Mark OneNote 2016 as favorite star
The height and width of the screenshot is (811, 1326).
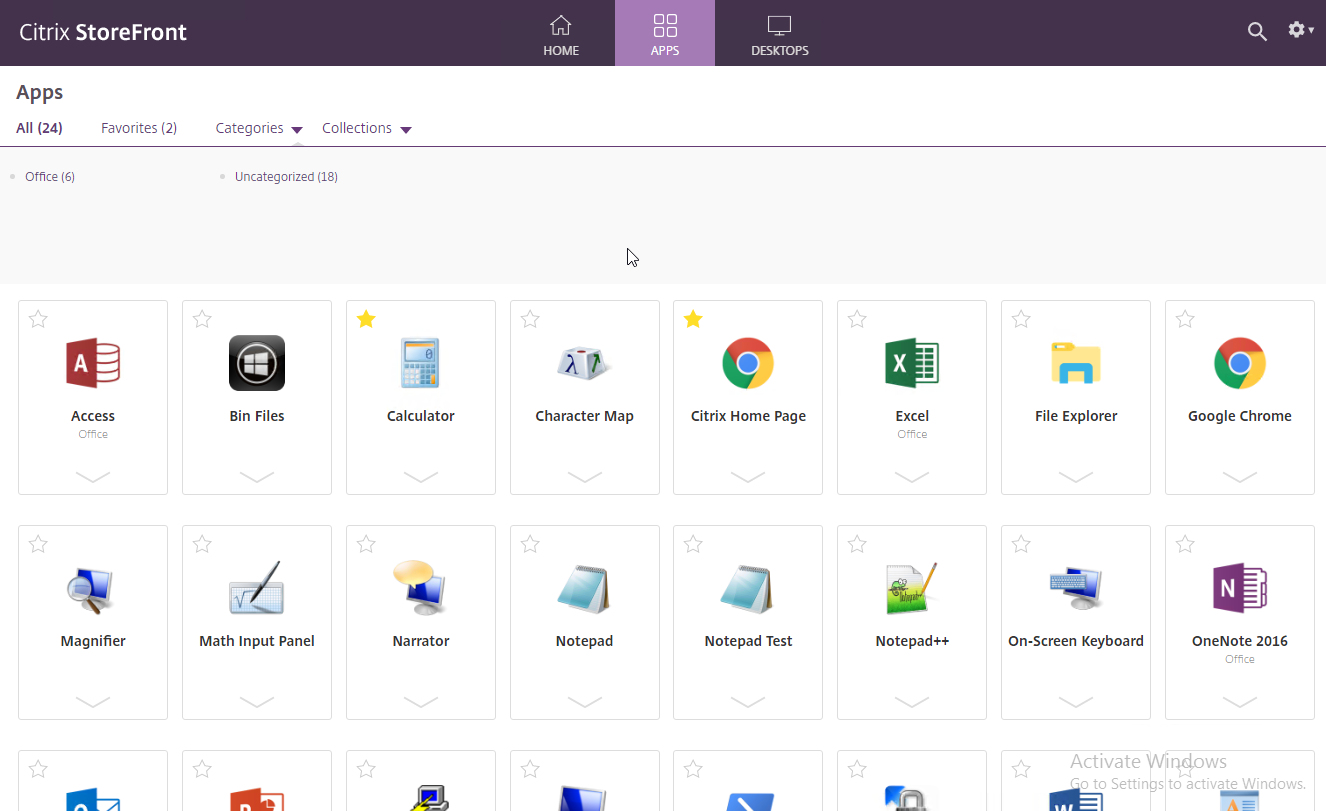click(1185, 544)
